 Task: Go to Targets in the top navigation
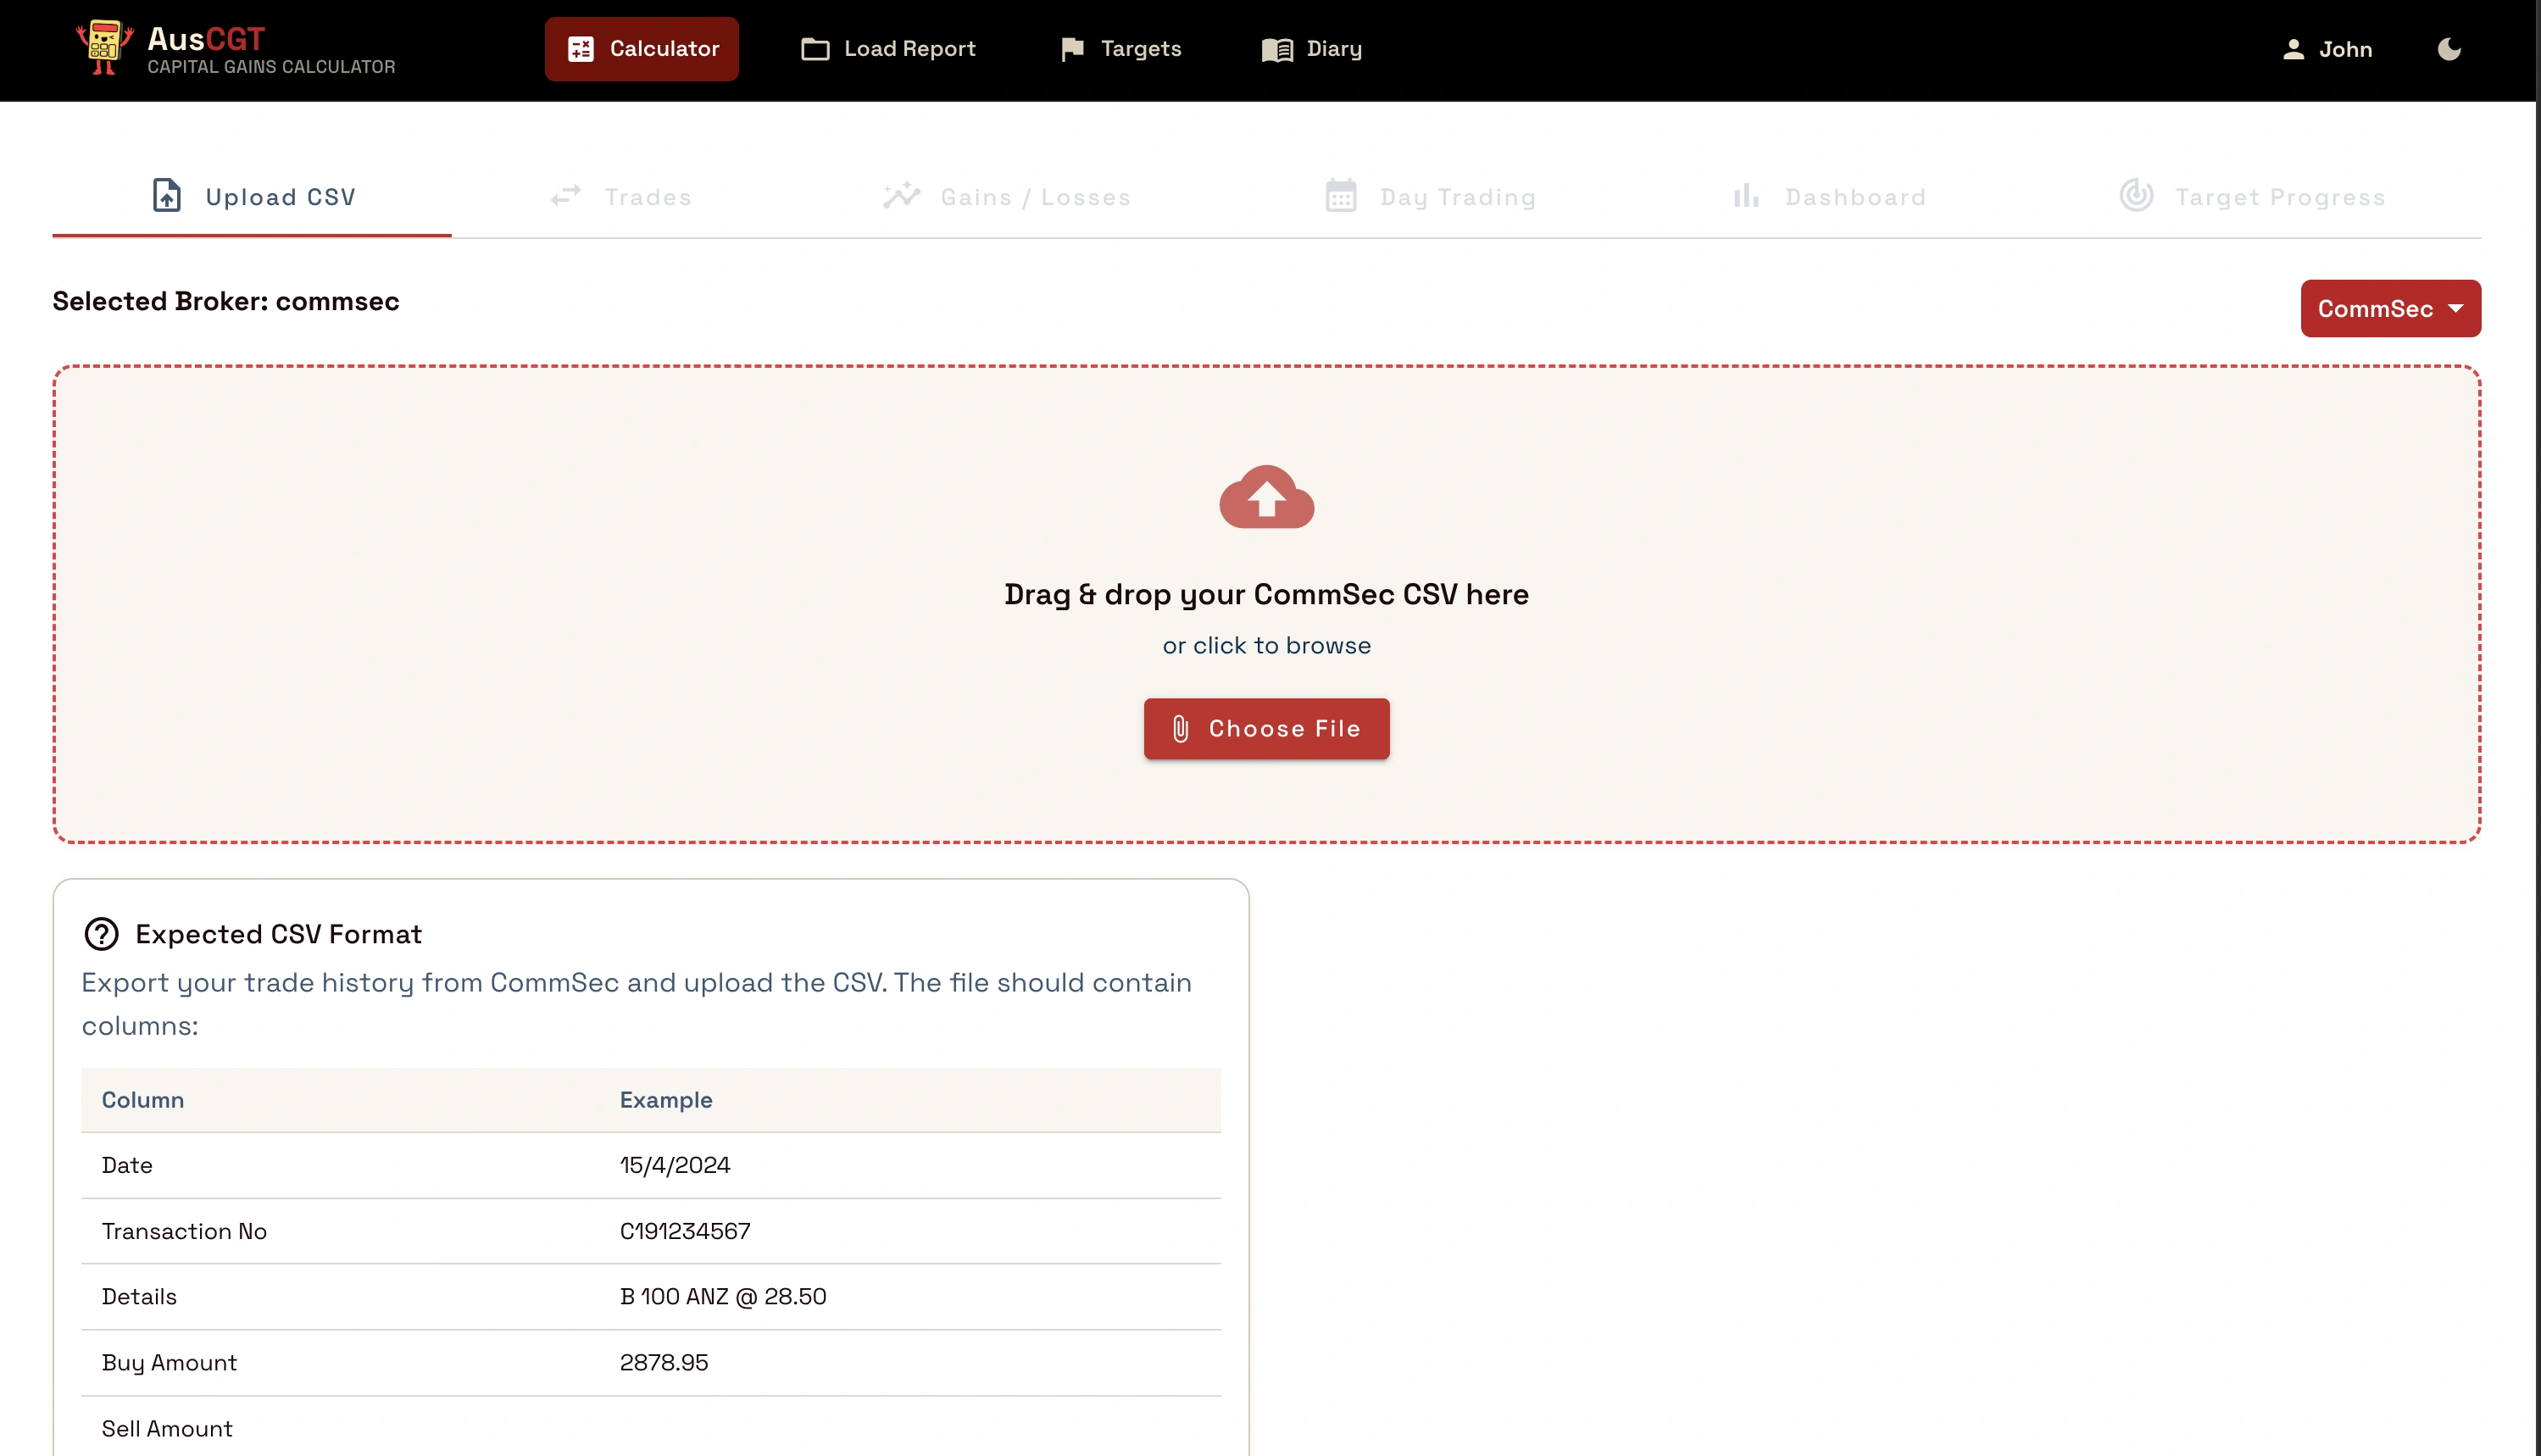[x=1120, y=49]
